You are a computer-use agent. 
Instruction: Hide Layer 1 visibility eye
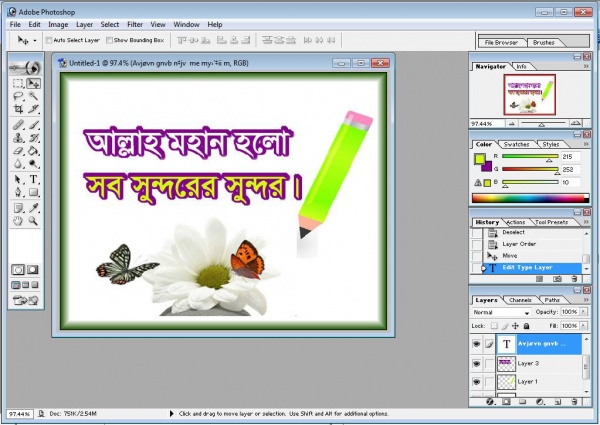pyautogui.click(x=476, y=381)
